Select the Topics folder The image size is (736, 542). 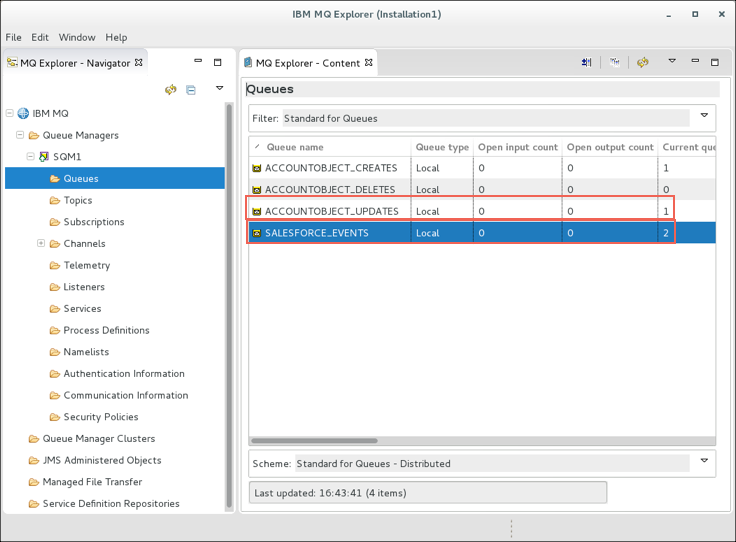click(78, 200)
